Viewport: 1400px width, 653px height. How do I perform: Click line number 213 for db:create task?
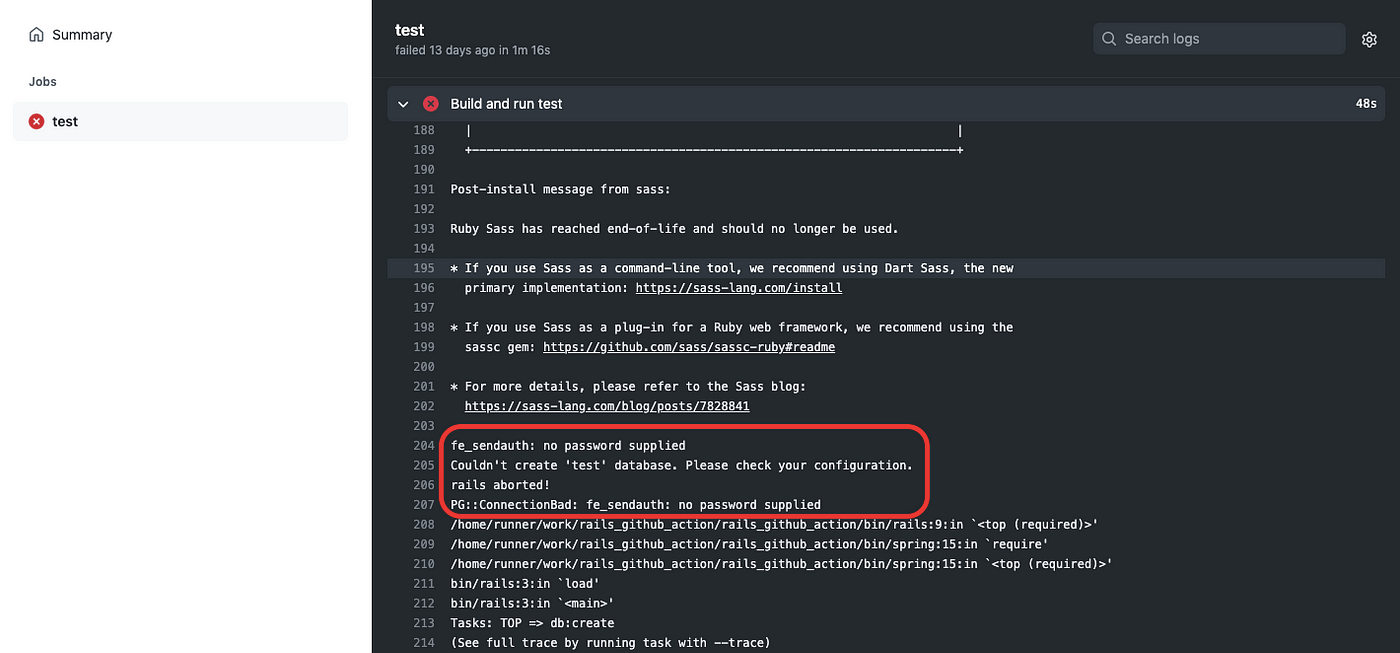(423, 623)
